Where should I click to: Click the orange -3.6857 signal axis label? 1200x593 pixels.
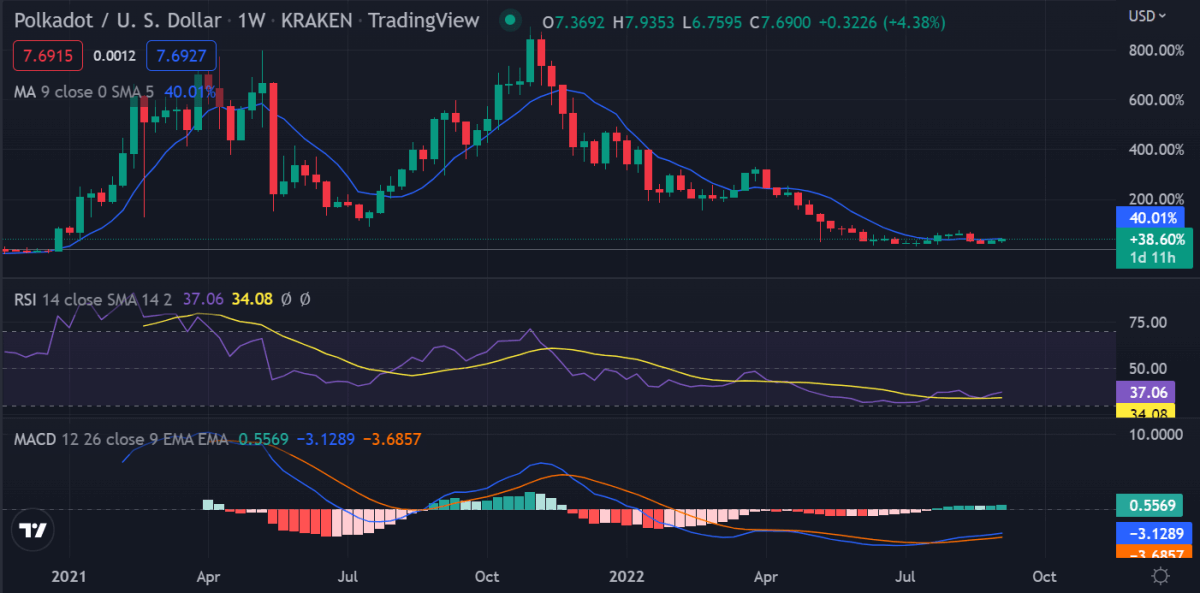(1149, 552)
